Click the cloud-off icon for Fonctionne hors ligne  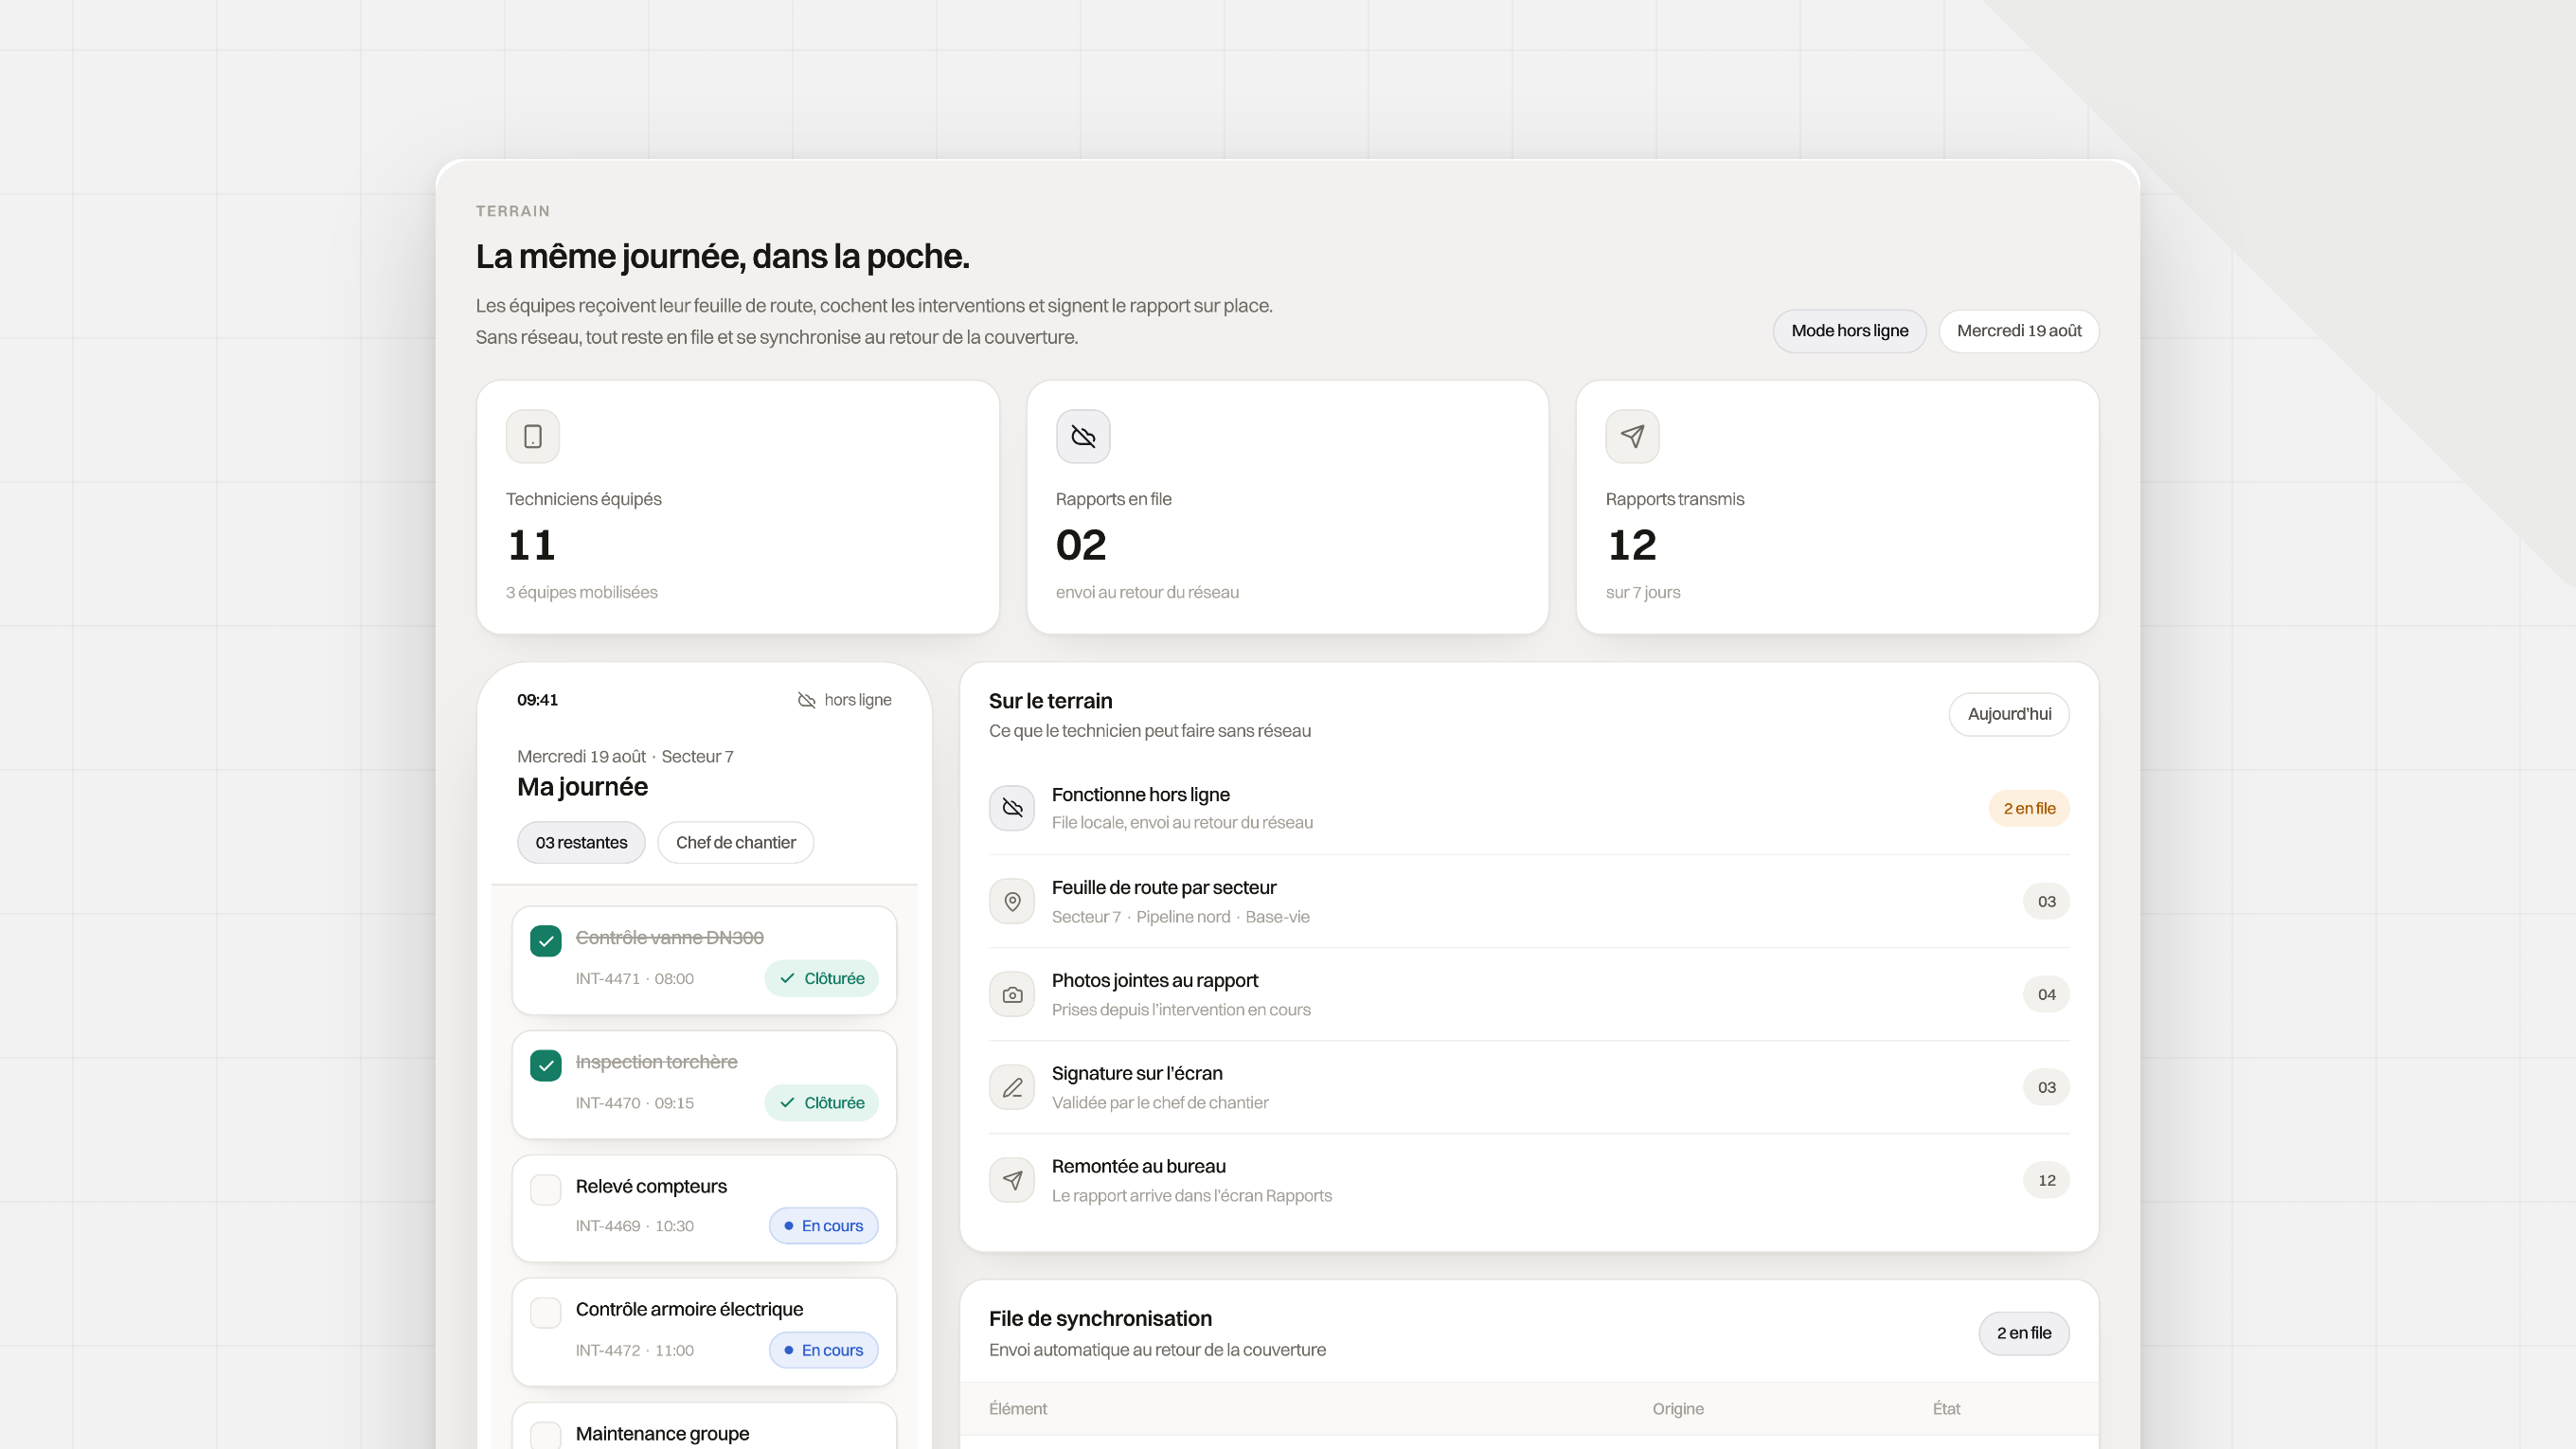pyautogui.click(x=1012, y=808)
